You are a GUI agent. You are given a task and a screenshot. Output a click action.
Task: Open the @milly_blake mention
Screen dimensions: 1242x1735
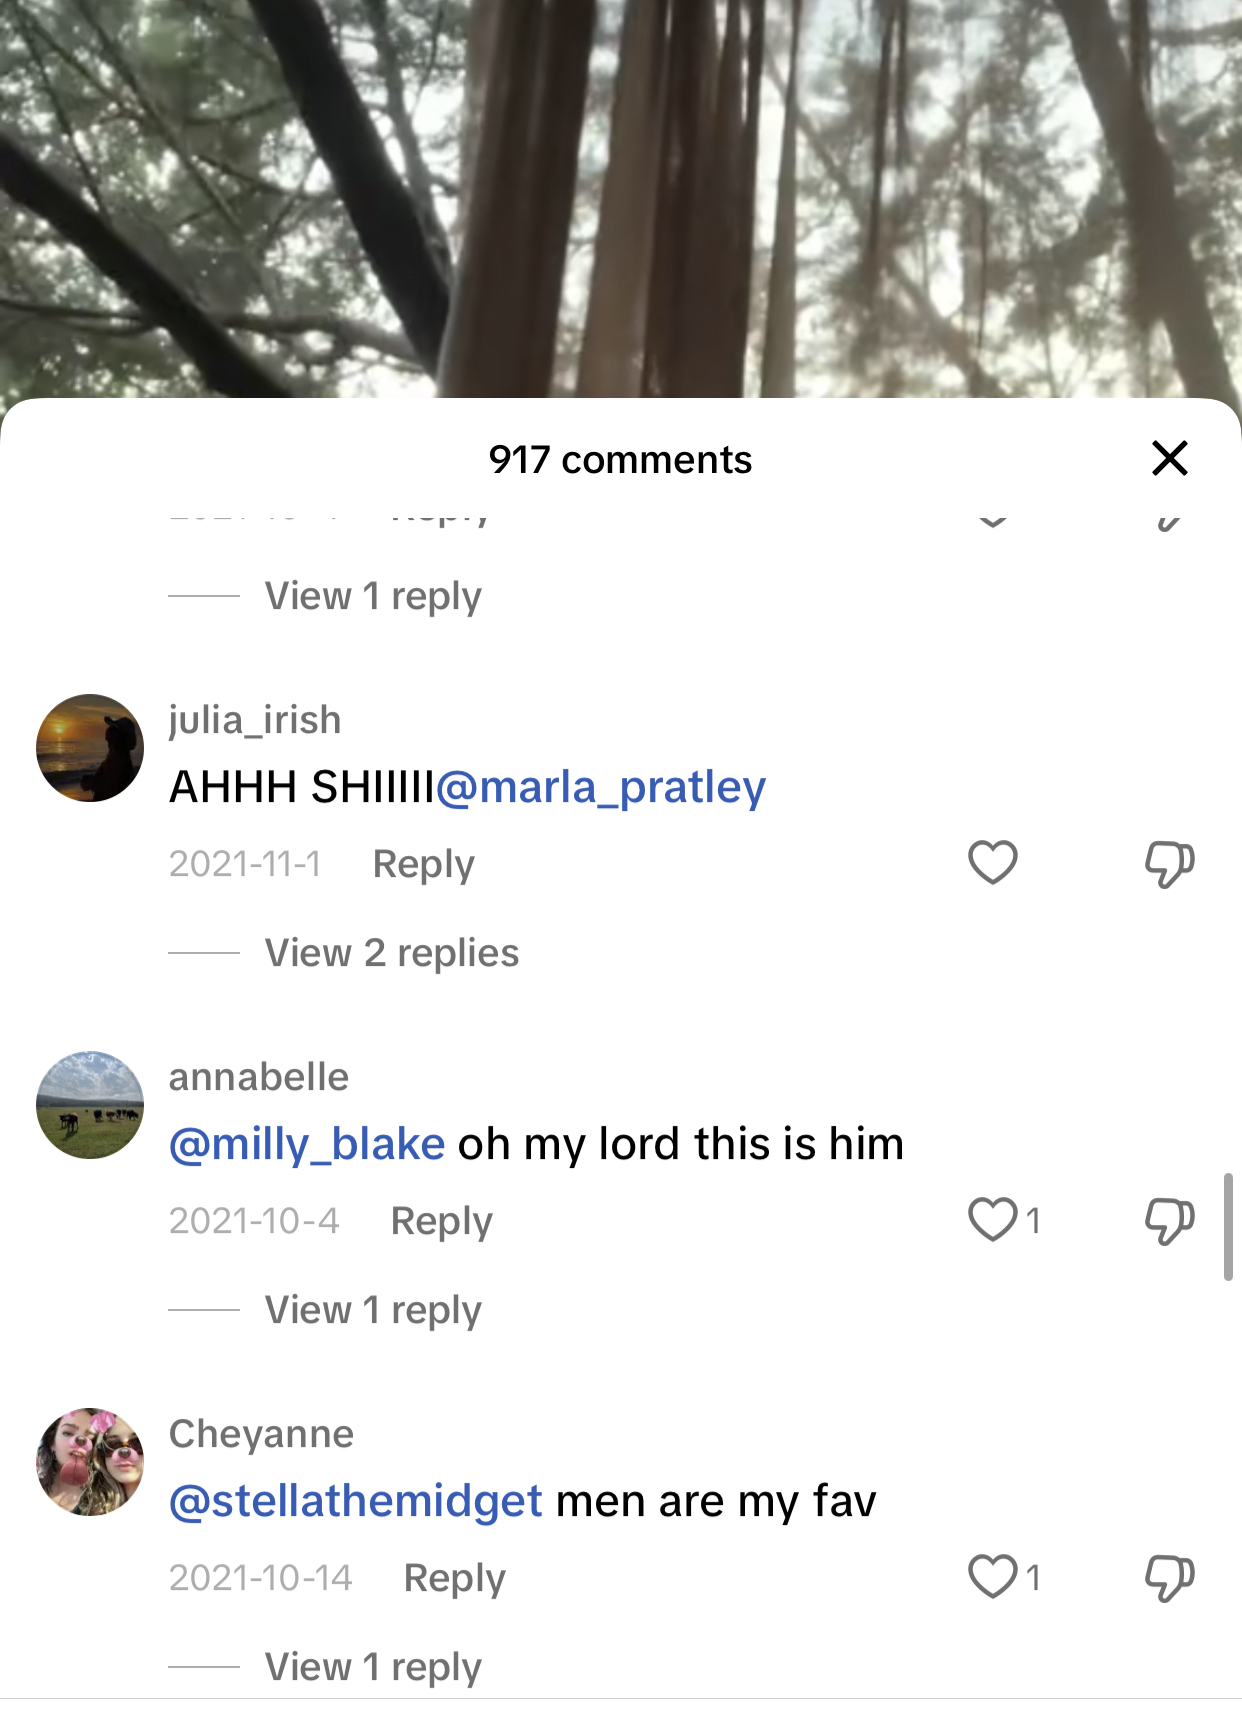[x=307, y=1145]
